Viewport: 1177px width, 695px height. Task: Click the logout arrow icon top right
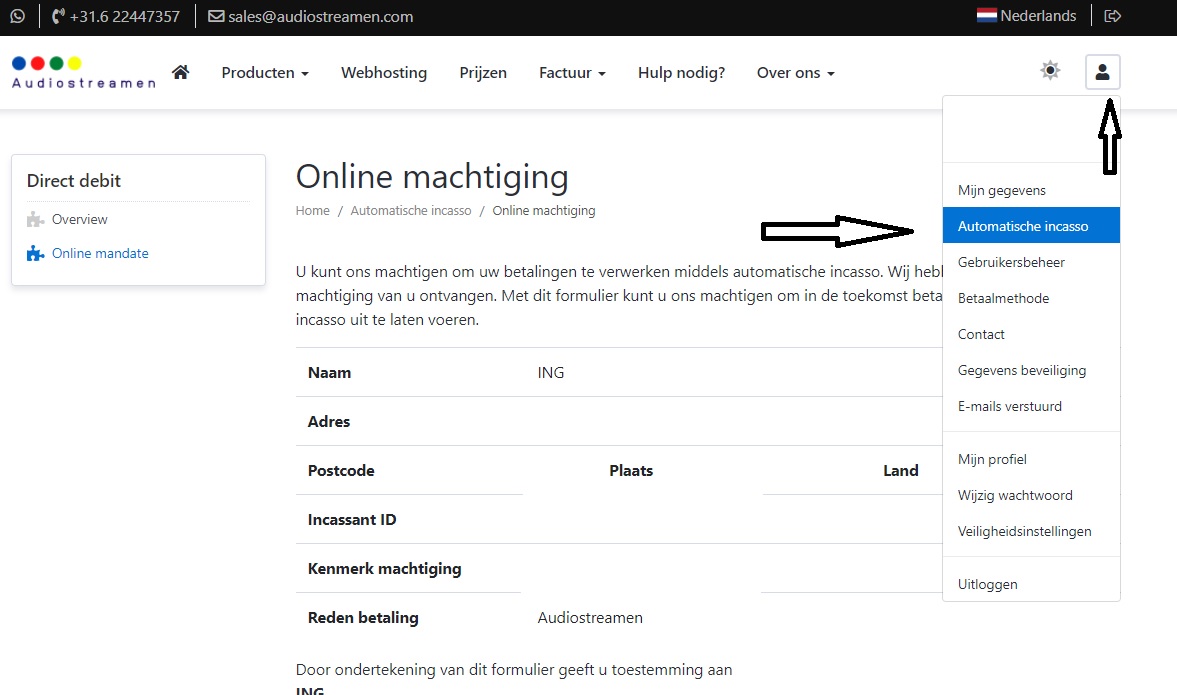coord(1112,16)
